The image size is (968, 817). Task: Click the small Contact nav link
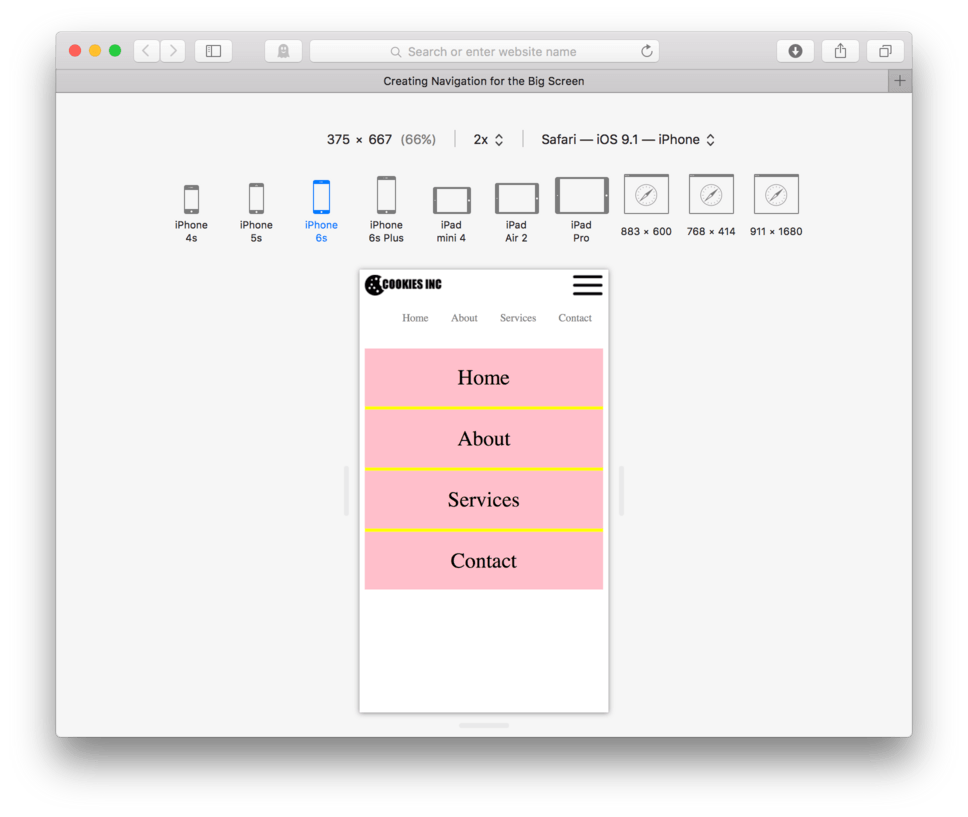(x=575, y=318)
